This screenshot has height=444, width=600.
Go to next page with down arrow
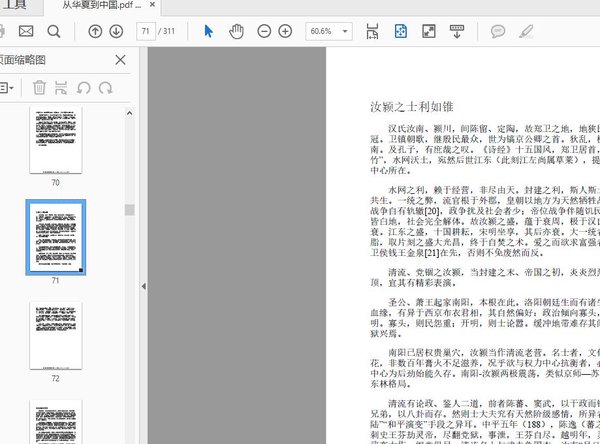coord(116,31)
